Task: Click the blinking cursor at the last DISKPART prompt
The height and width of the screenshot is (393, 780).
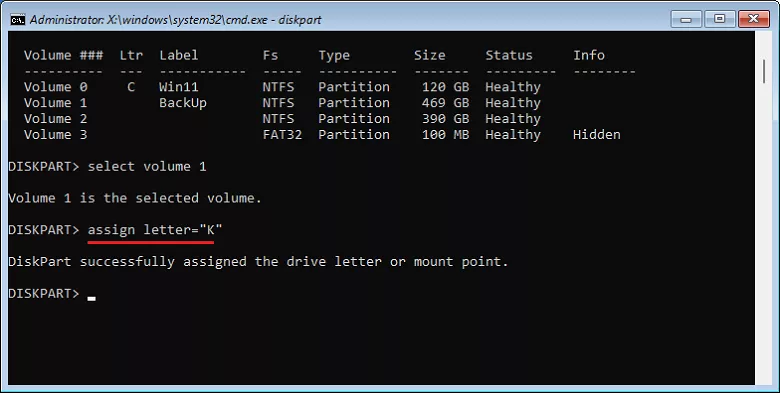Action: coord(92,298)
